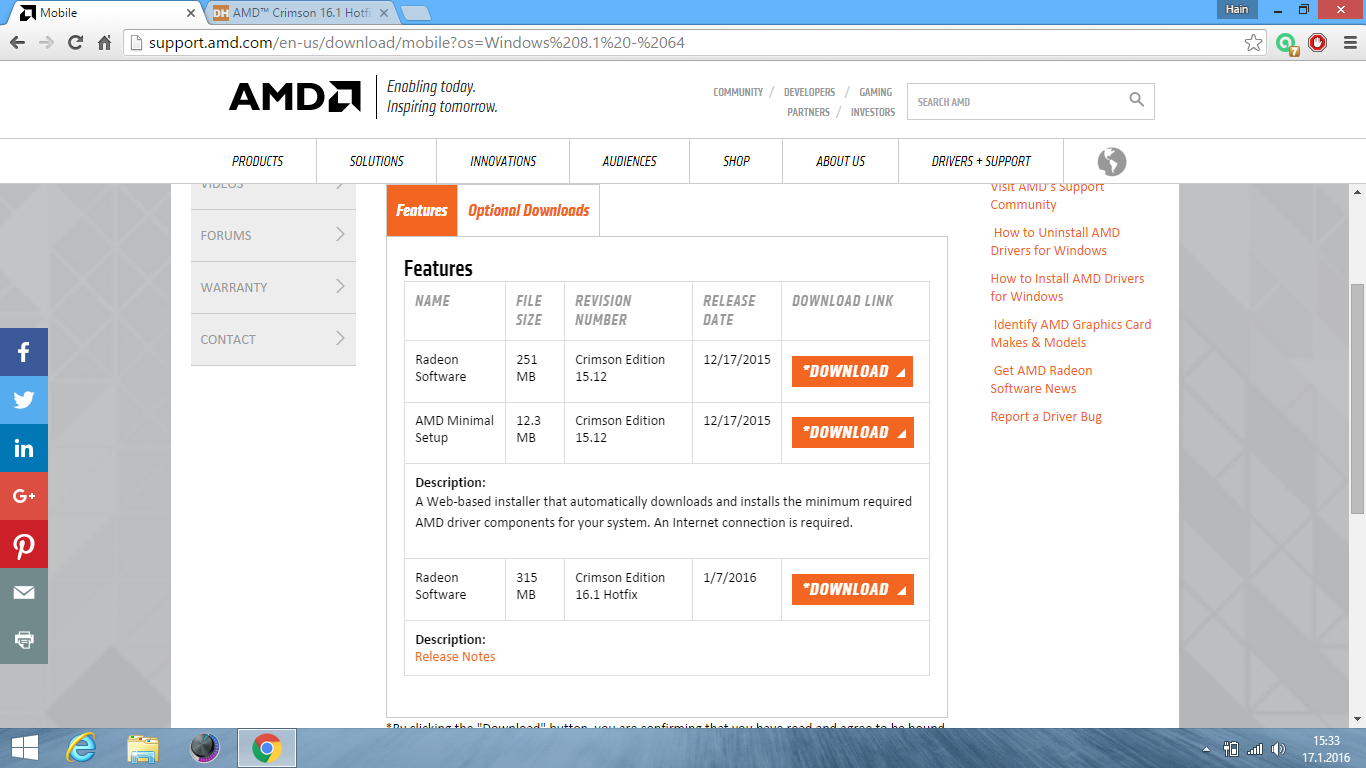Open How to Install AMD Drivers link
The width and height of the screenshot is (1366, 768).
tap(1067, 287)
